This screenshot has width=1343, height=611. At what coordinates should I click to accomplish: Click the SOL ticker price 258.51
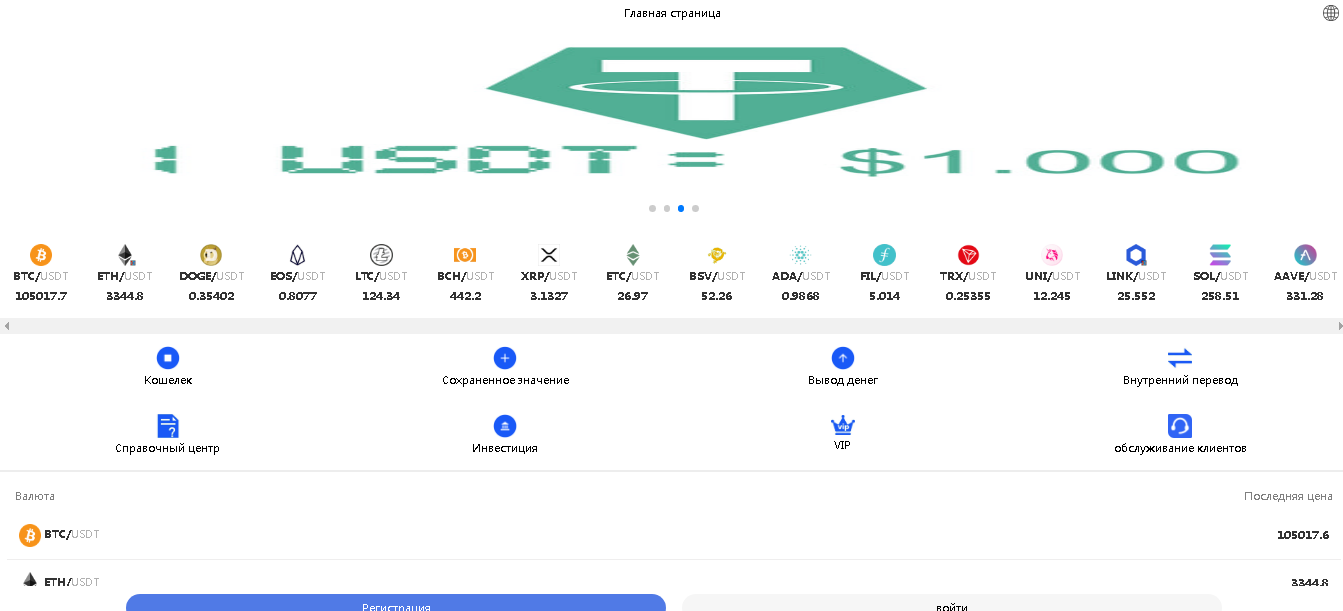[x=1220, y=296]
